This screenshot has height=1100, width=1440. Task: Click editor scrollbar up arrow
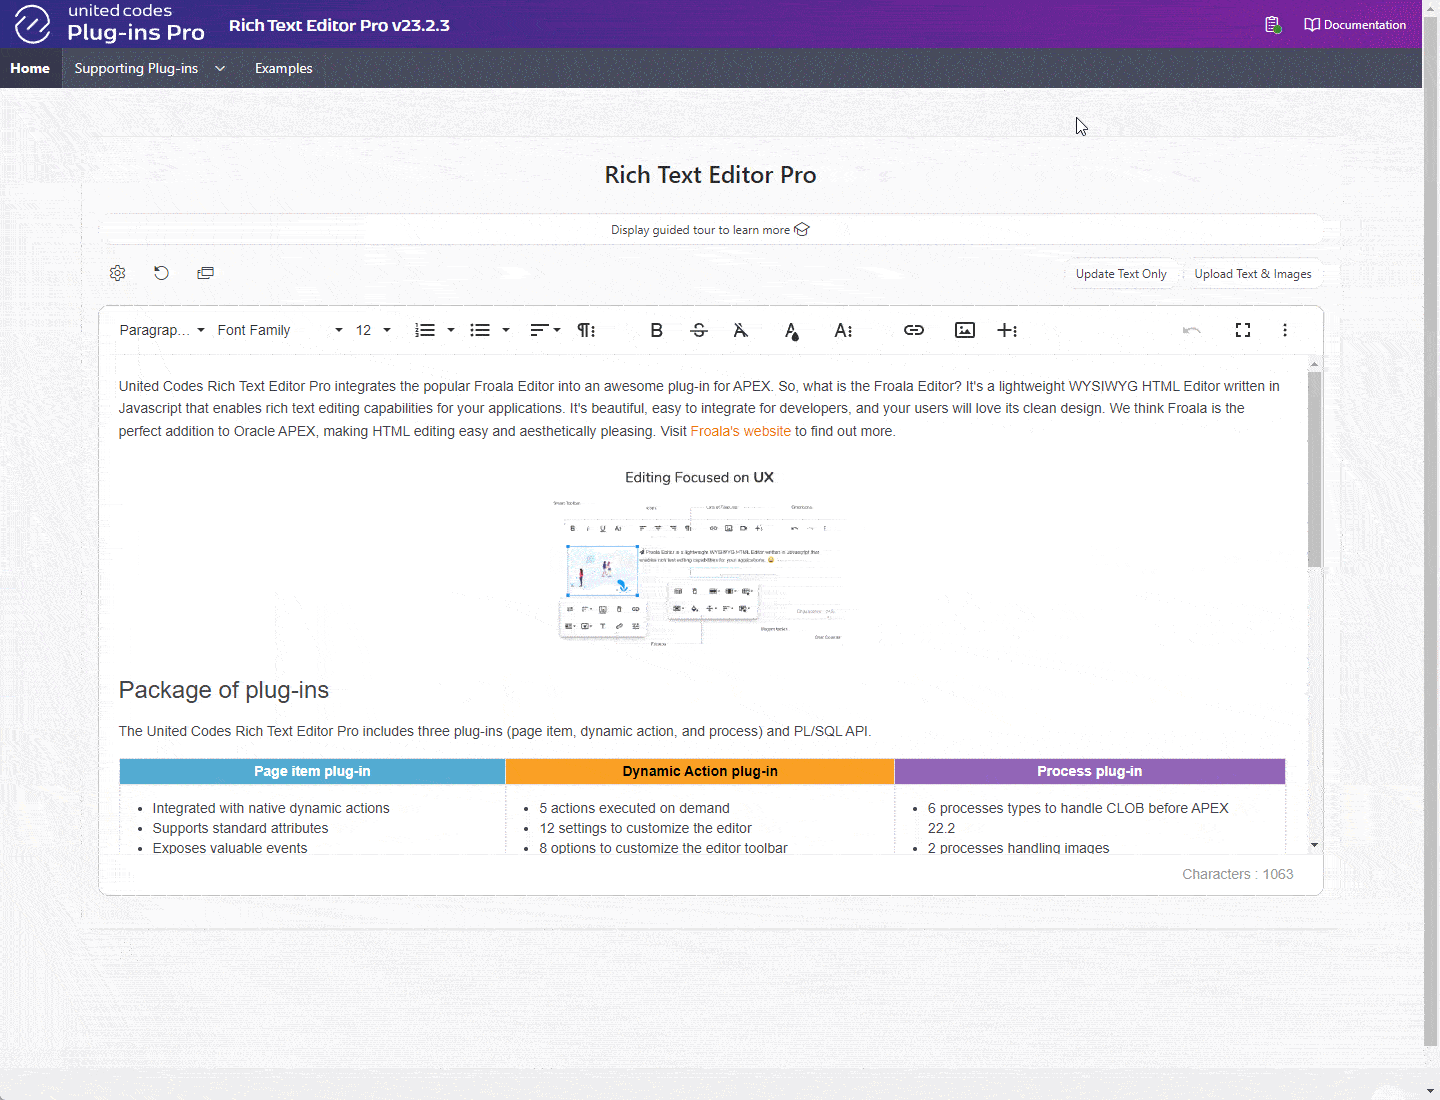[x=1315, y=364]
